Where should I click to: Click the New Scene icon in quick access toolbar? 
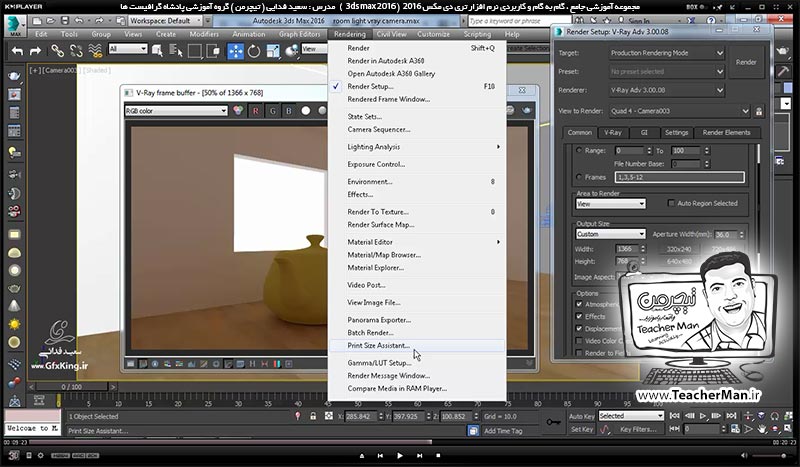[37, 21]
